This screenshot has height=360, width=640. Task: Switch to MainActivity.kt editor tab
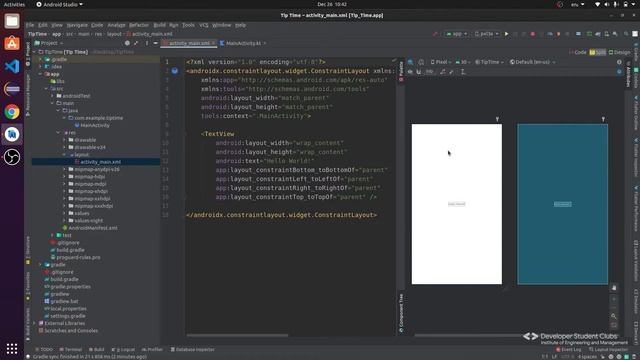pyautogui.click(x=243, y=43)
